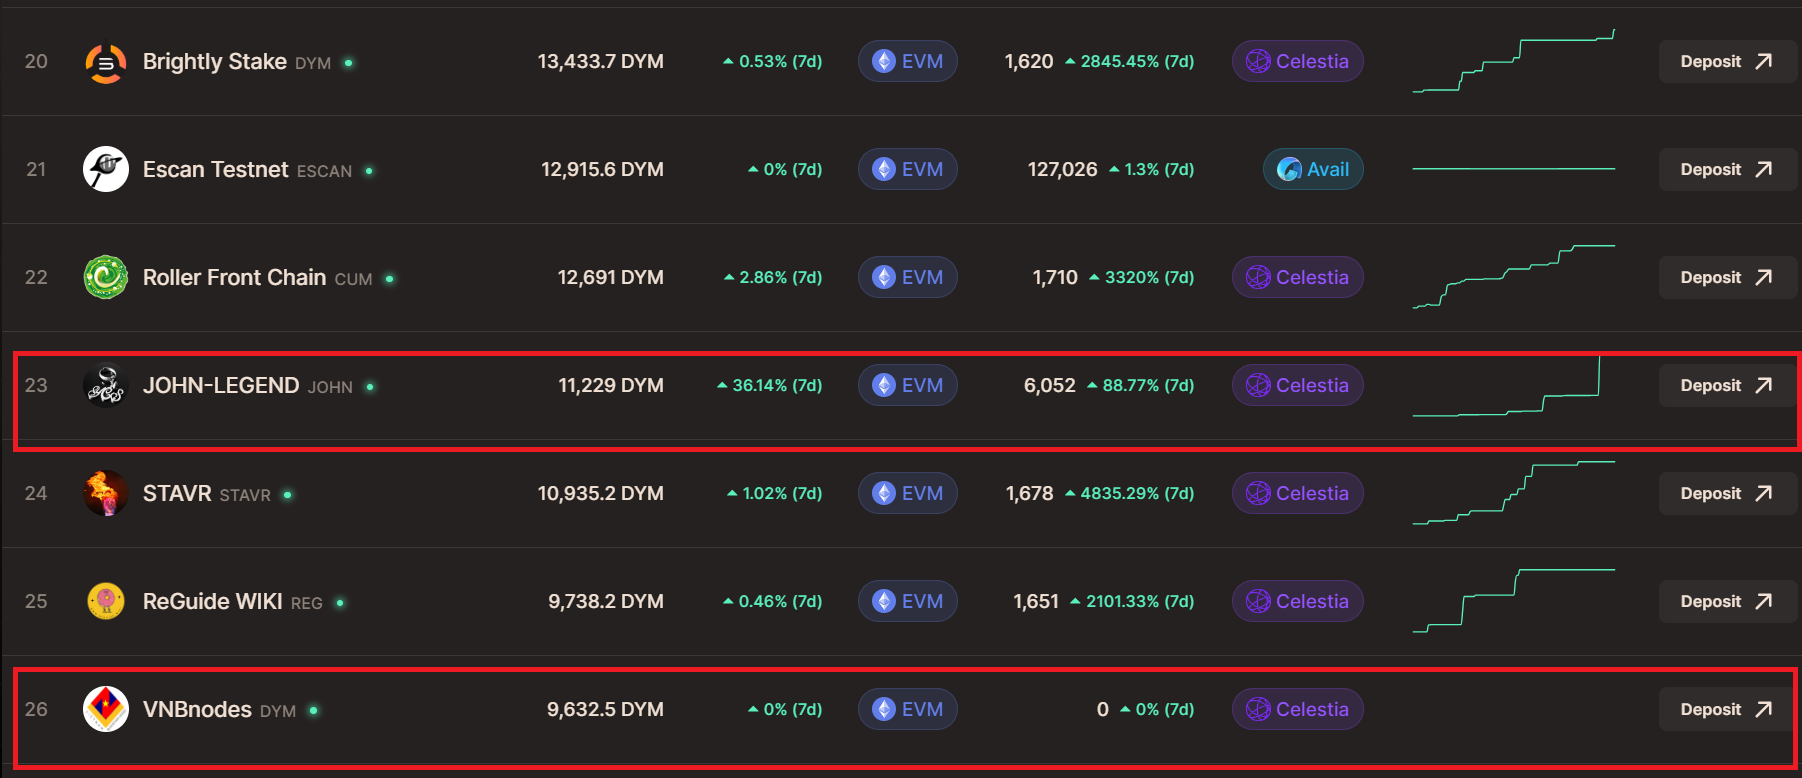Click Deposit for VNBnodes

click(1726, 709)
